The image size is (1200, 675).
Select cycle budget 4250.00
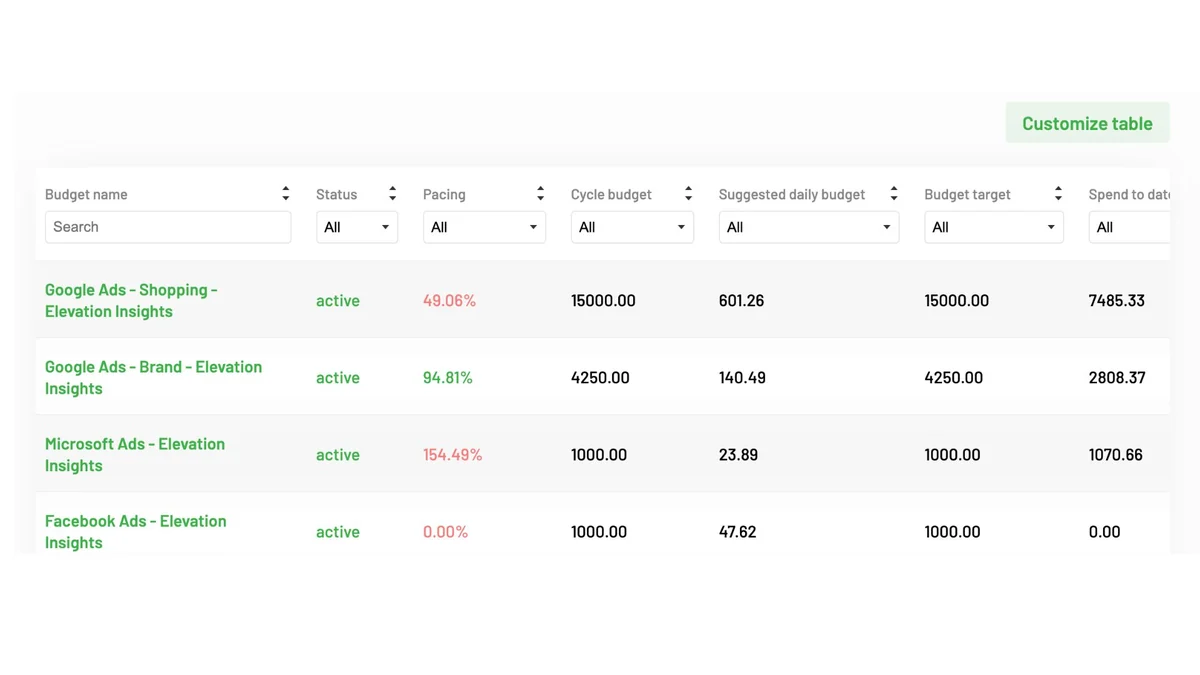[600, 377]
